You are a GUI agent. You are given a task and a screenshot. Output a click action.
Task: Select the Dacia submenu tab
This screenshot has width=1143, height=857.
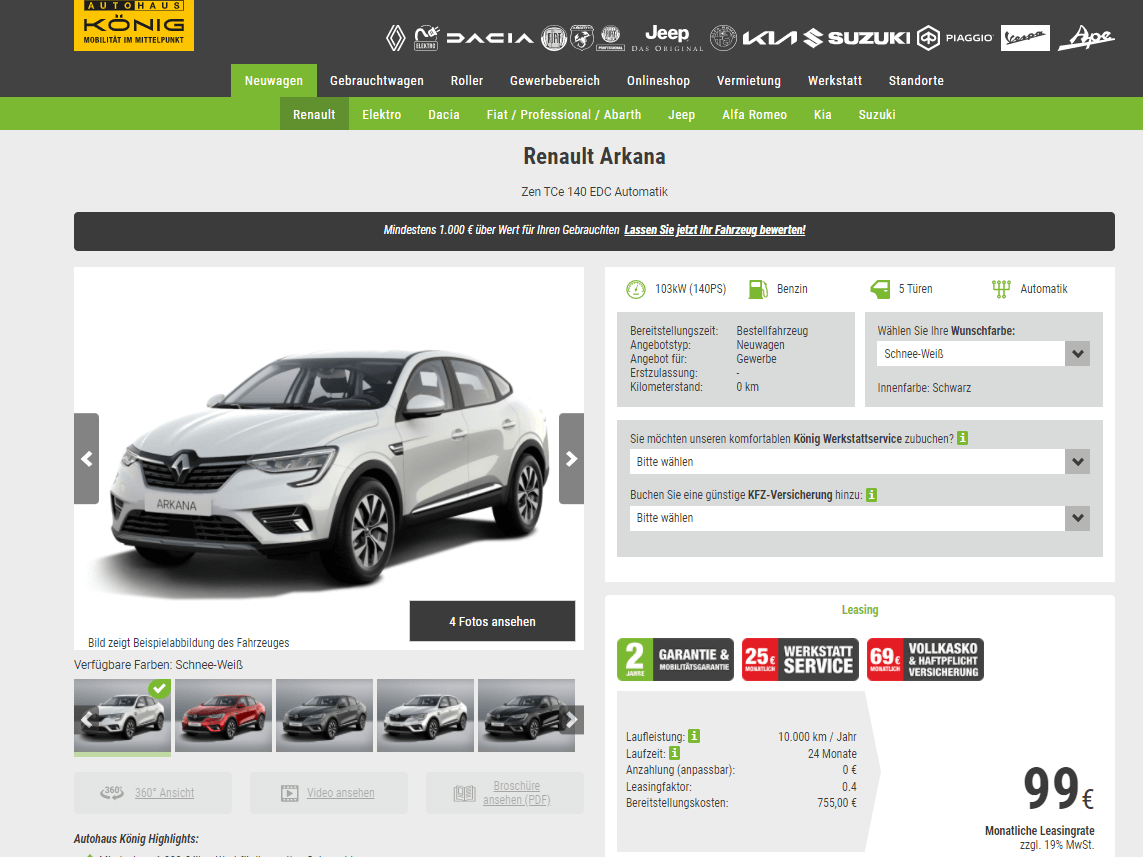tap(444, 114)
